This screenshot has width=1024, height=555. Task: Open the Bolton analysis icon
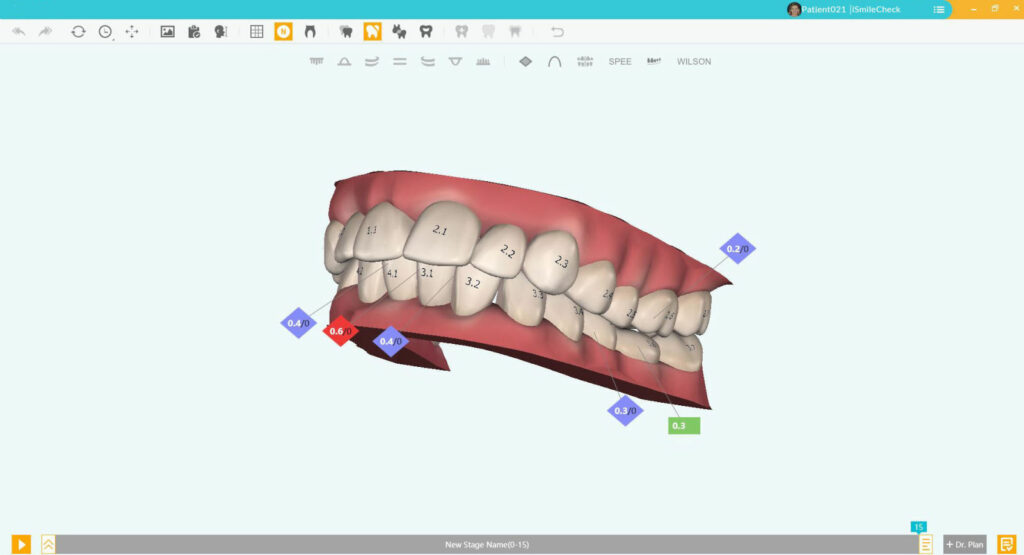(x=654, y=61)
